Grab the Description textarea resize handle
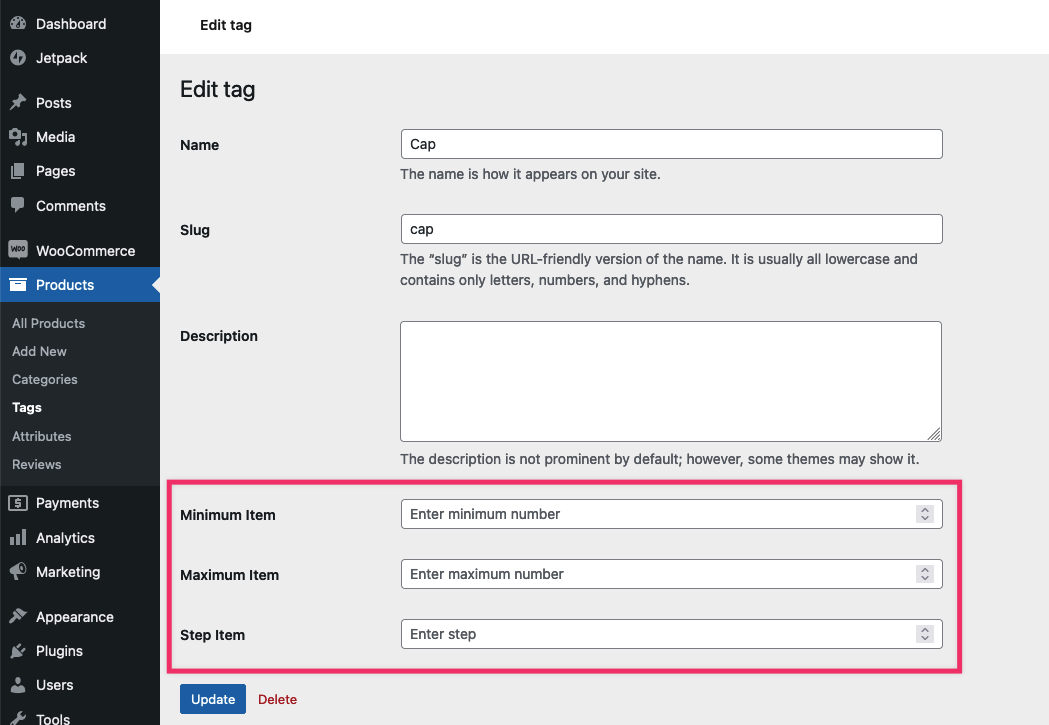1049x725 pixels. click(x=935, y=434)
